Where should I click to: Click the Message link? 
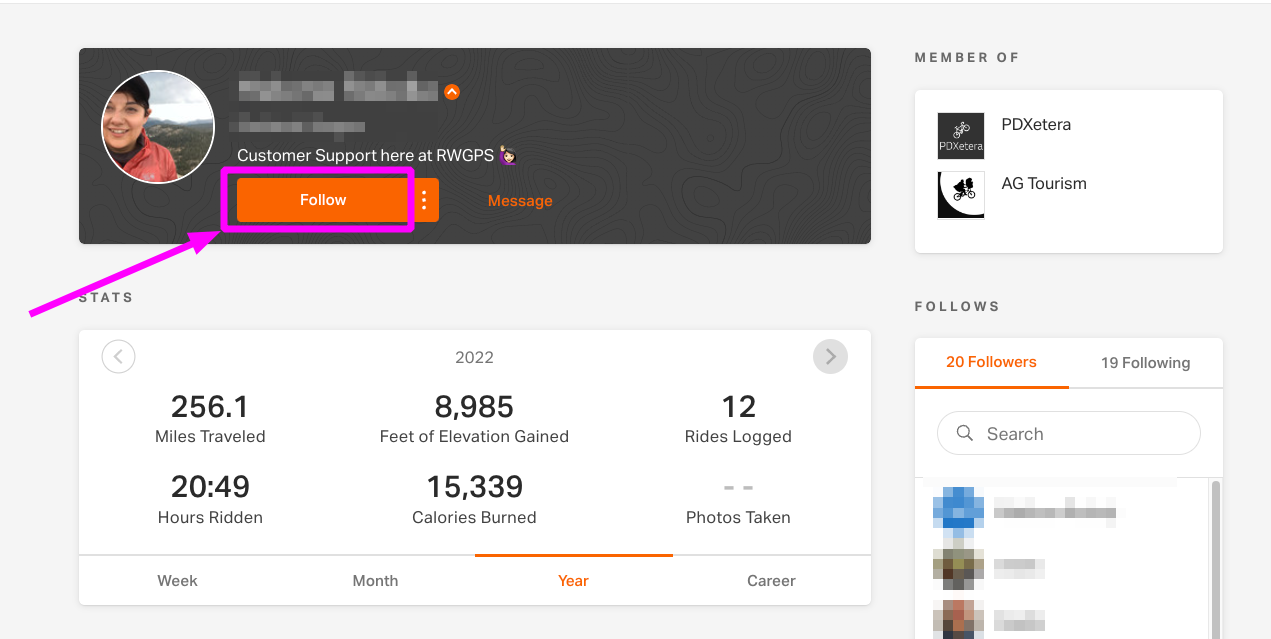520,201
